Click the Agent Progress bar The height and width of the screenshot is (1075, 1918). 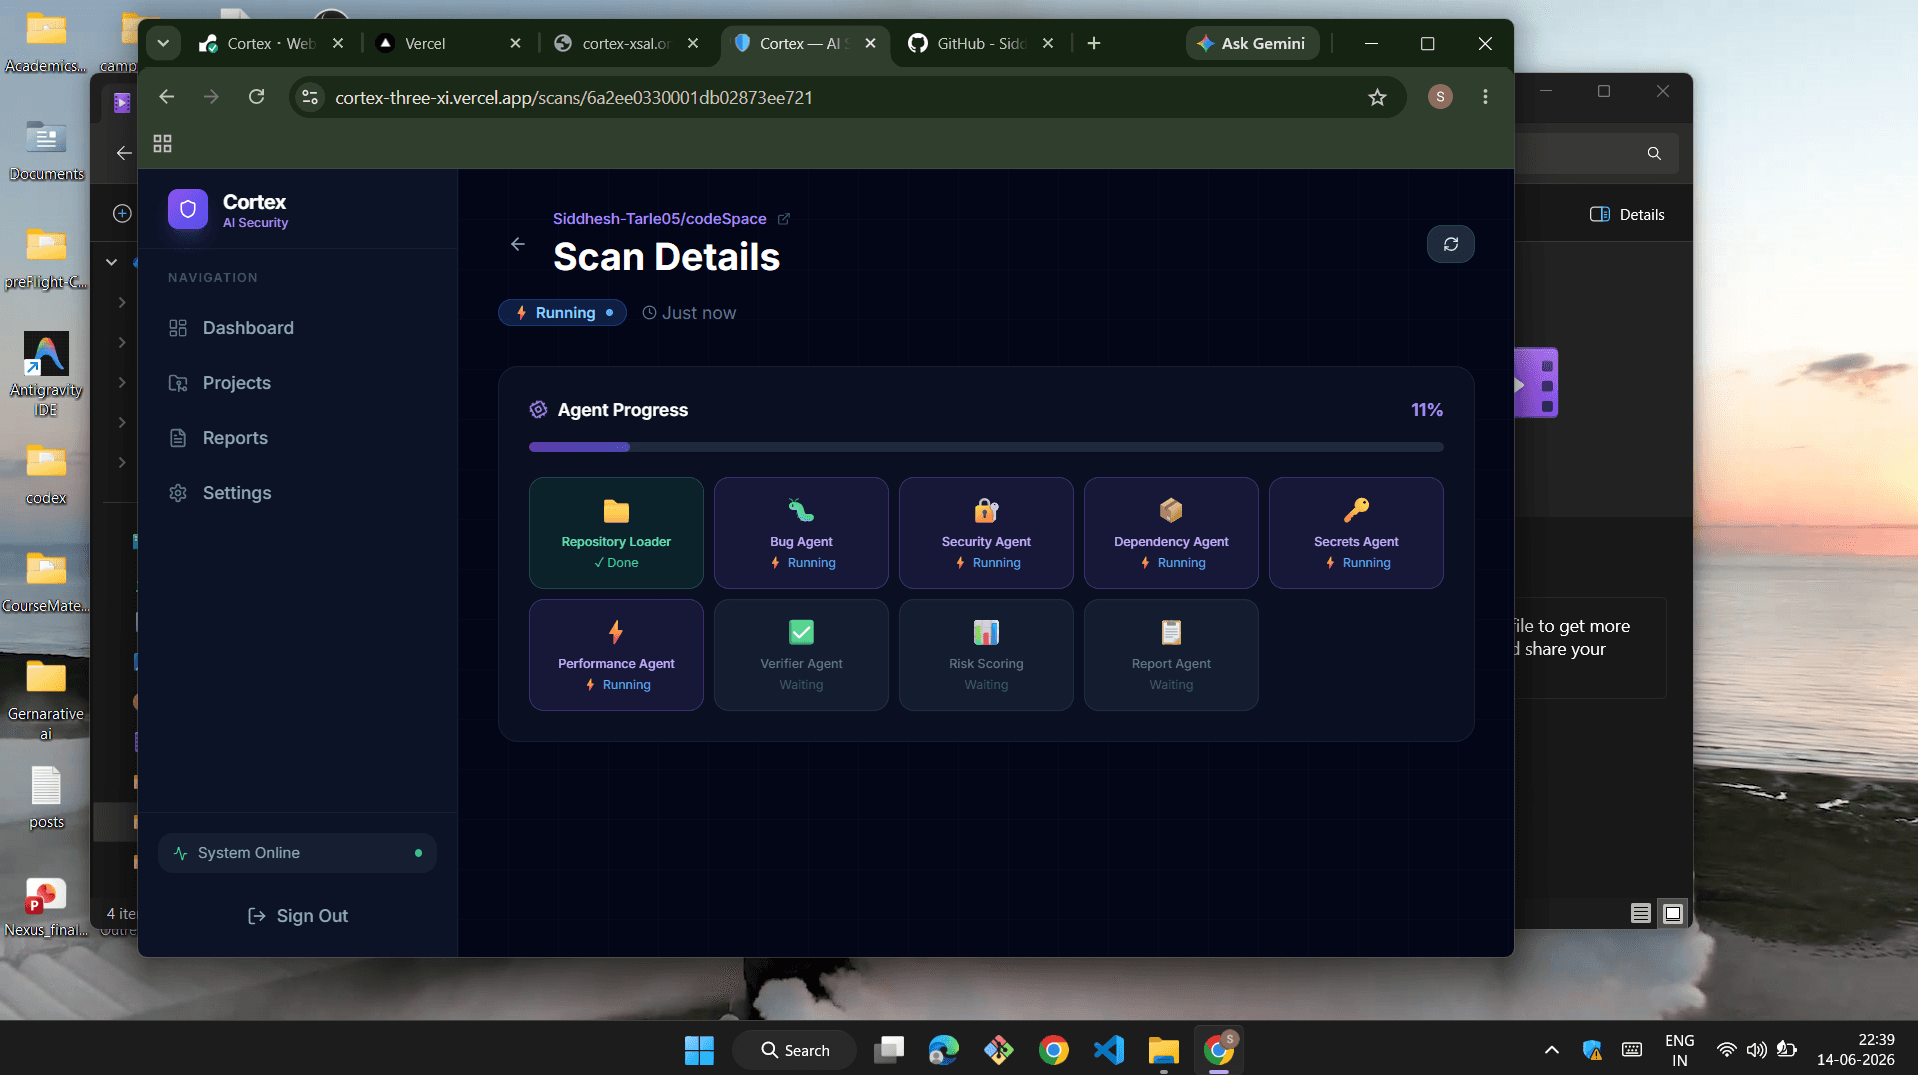pos(986,447)
